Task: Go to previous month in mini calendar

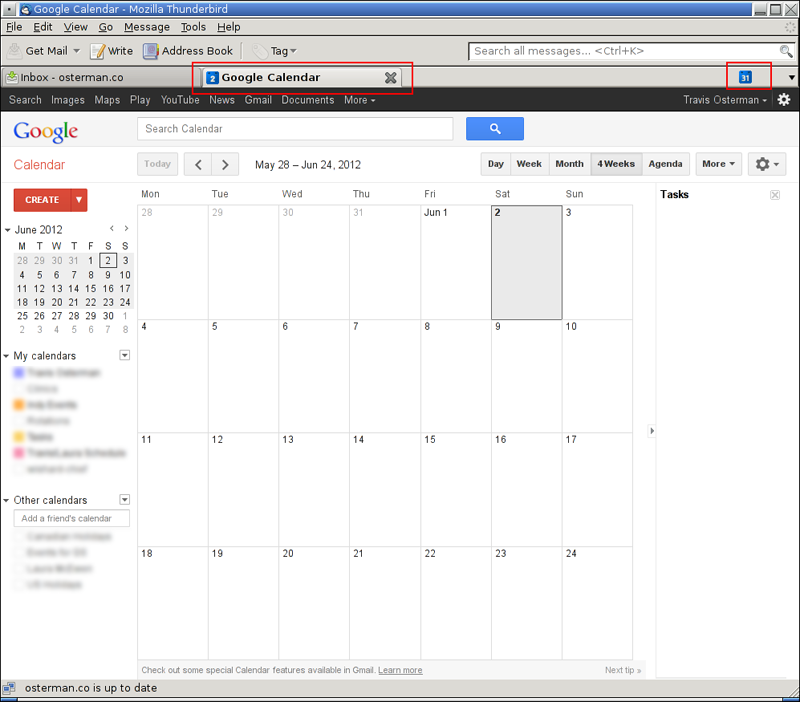Action: (x=112, y=229)
